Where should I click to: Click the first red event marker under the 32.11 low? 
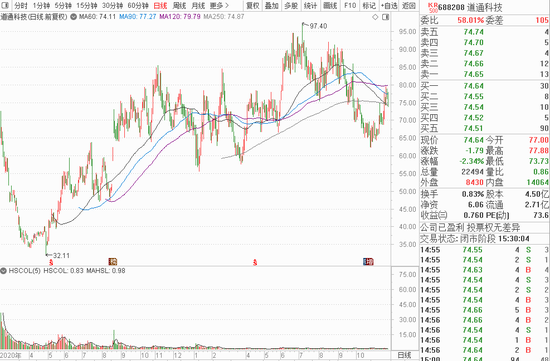point(51,262)
